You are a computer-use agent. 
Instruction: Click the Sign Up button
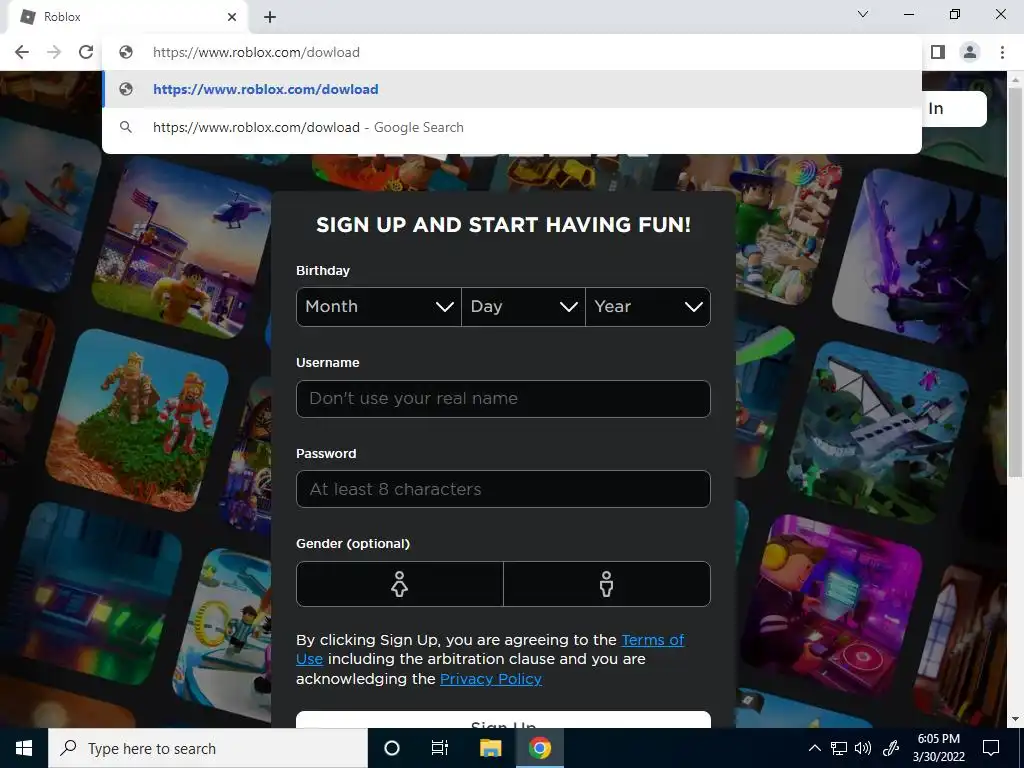(503, 720)
